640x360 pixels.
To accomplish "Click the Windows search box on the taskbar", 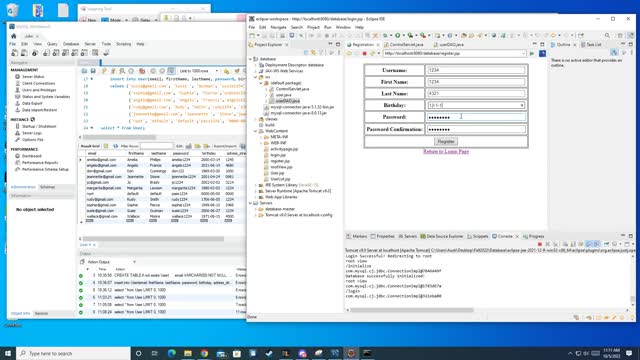I will click(x=73, y=353).
